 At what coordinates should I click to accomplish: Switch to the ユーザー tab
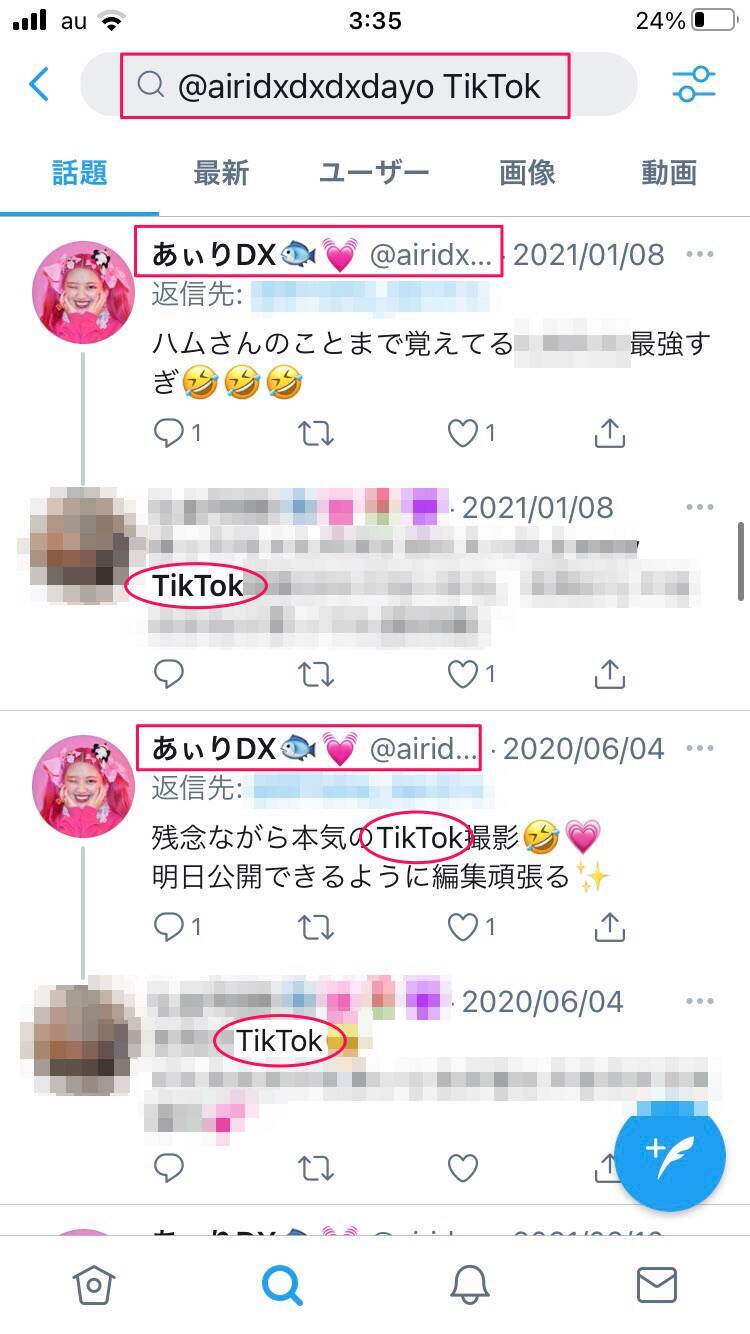(x=374, y=173)
